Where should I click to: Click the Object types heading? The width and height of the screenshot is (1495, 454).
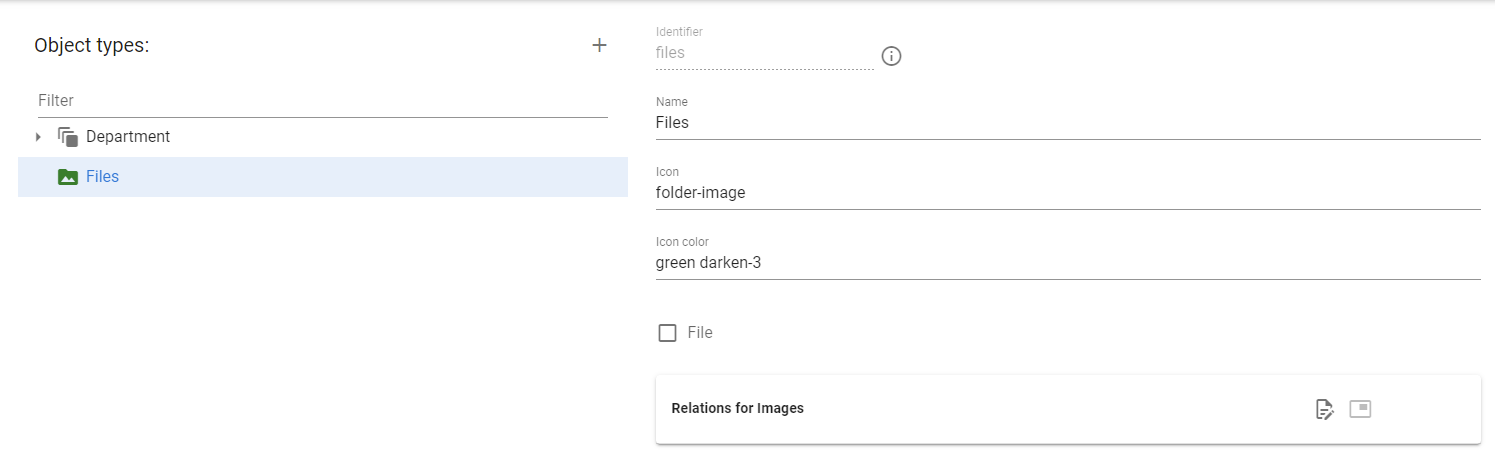point(91,46)
